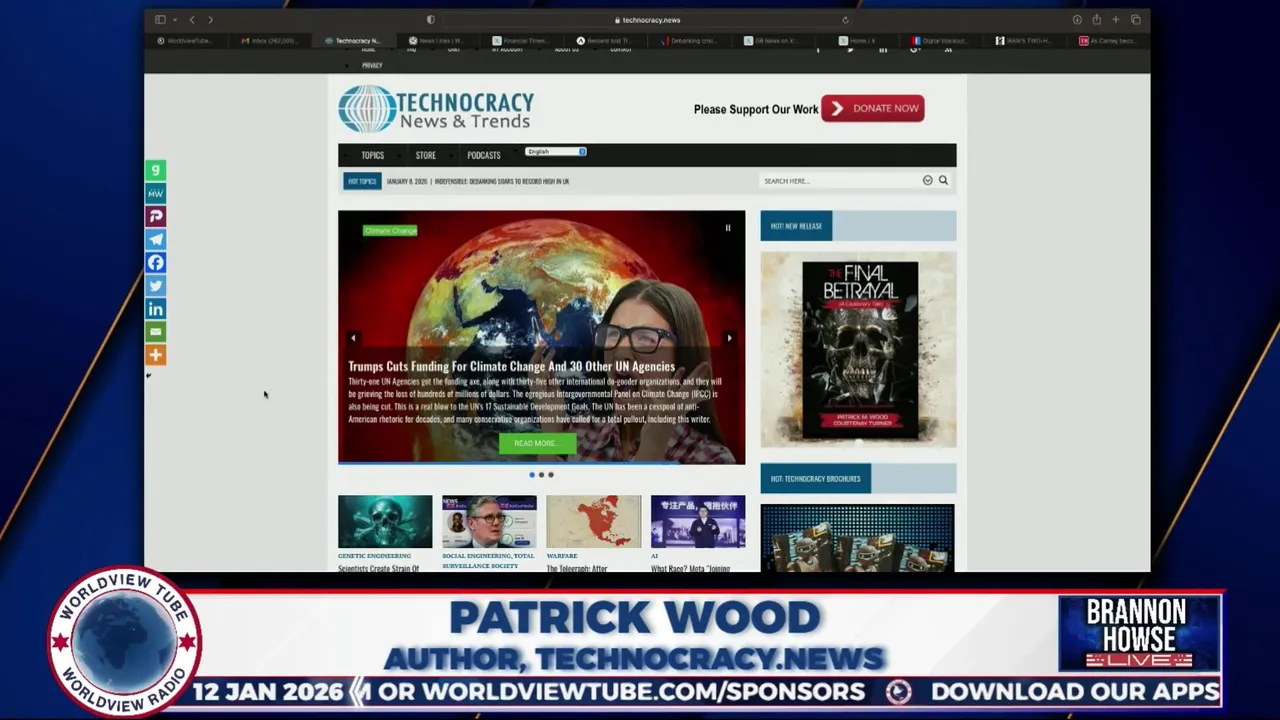This screenshot has width=1280, height=720.
Task: Show next slide with right arrow
Action: (x=729, y=338)
